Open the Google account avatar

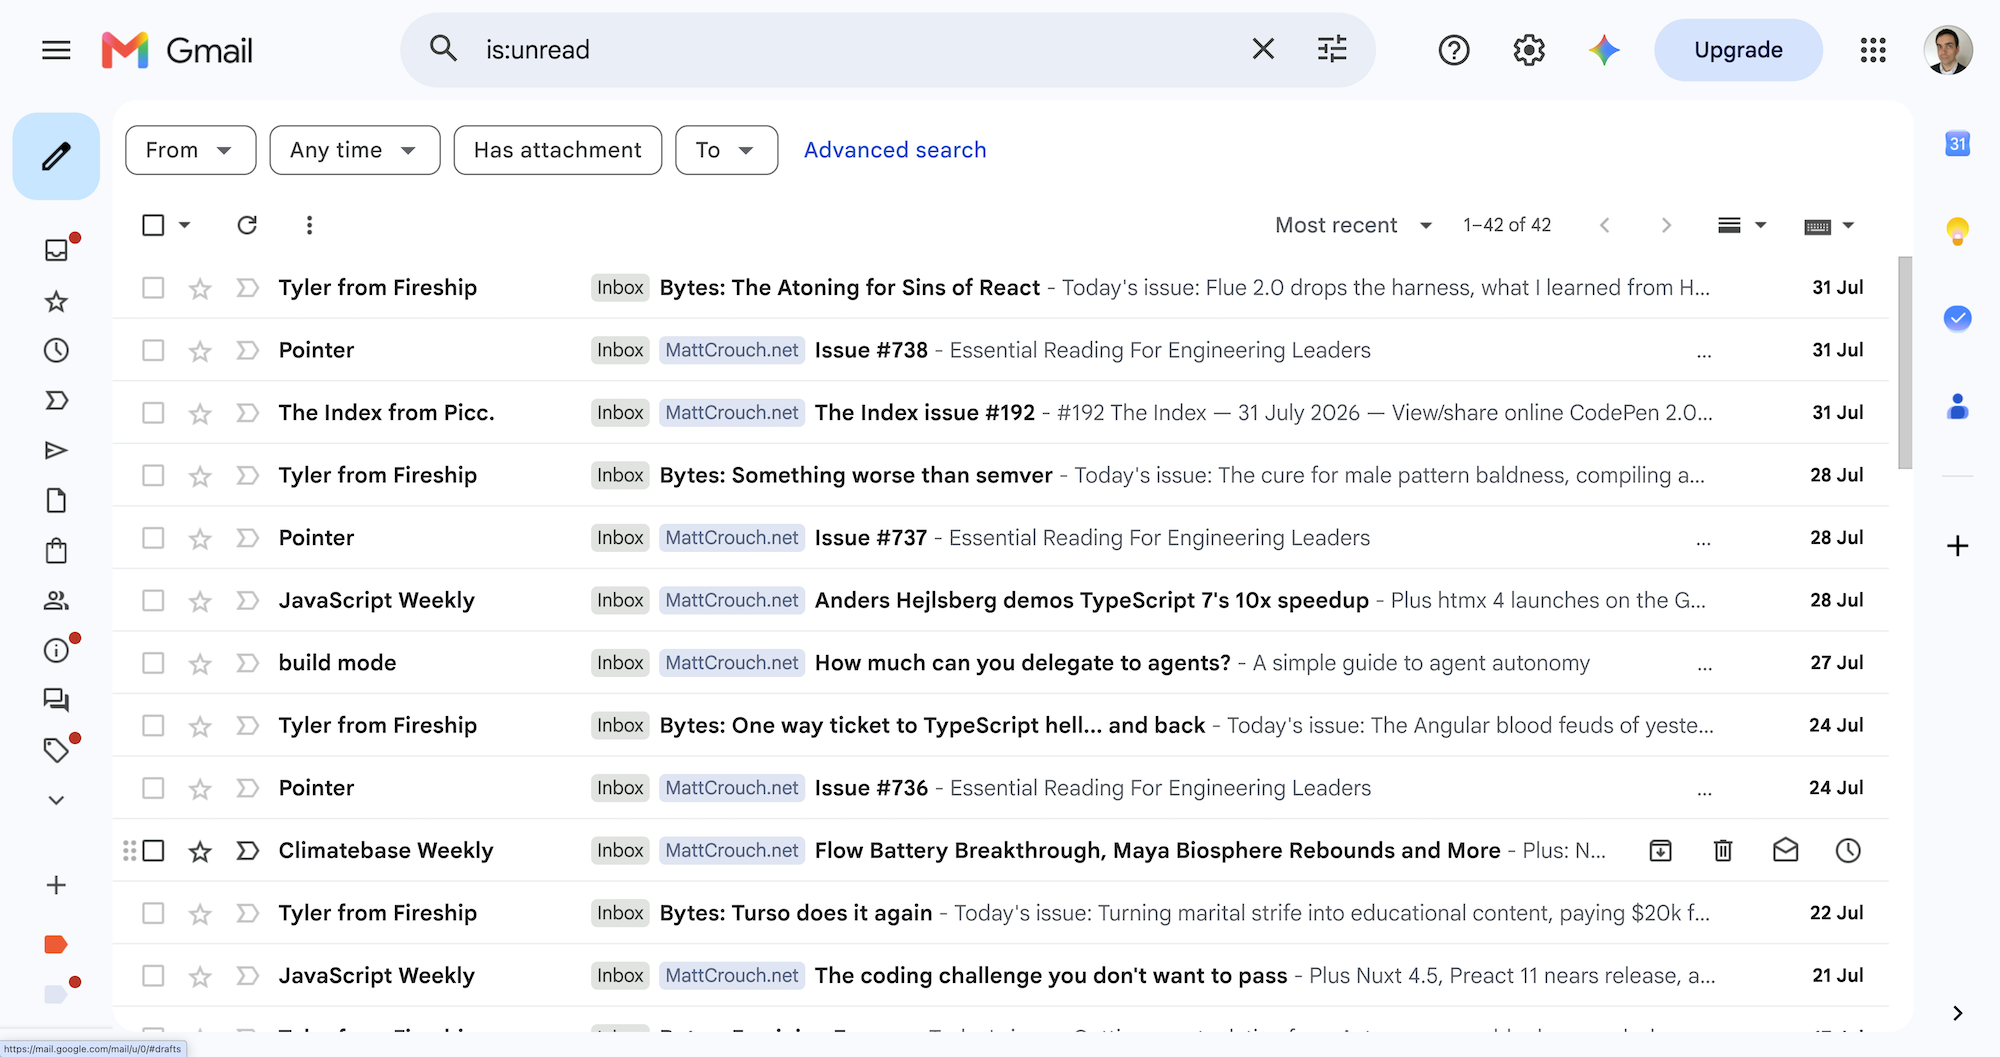1948,50
